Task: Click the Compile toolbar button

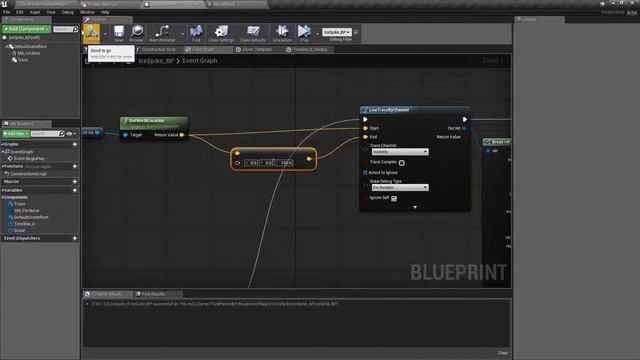Action: click(91, 33)
